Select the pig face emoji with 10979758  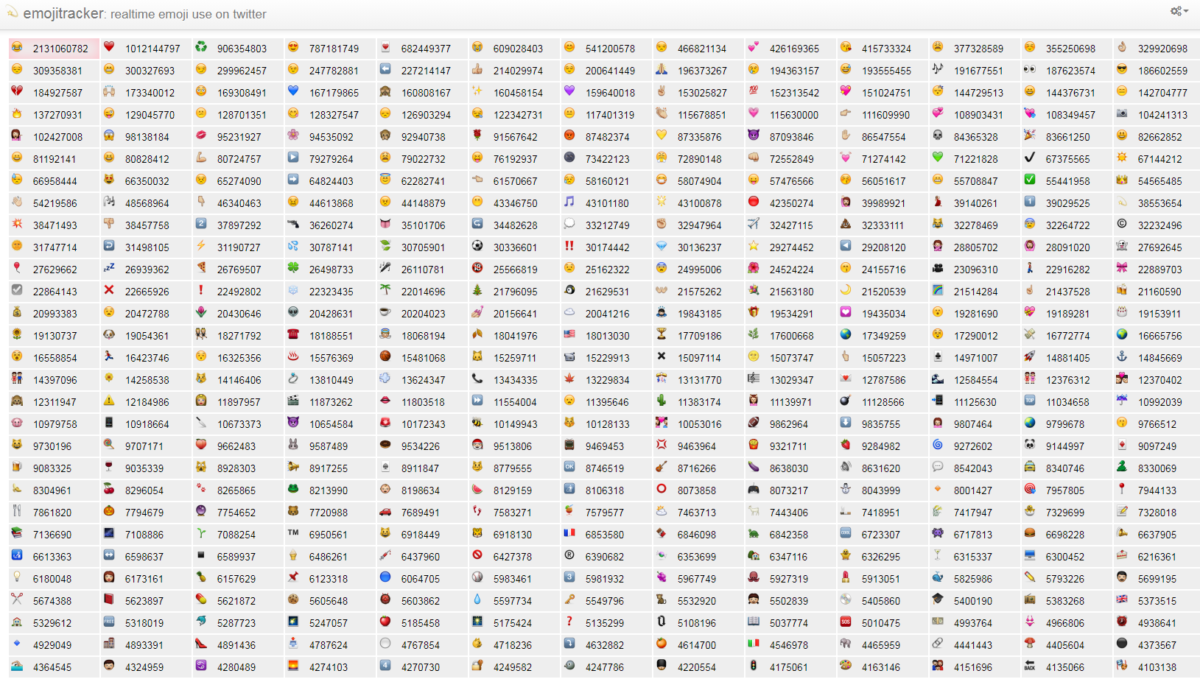point(17,422)
